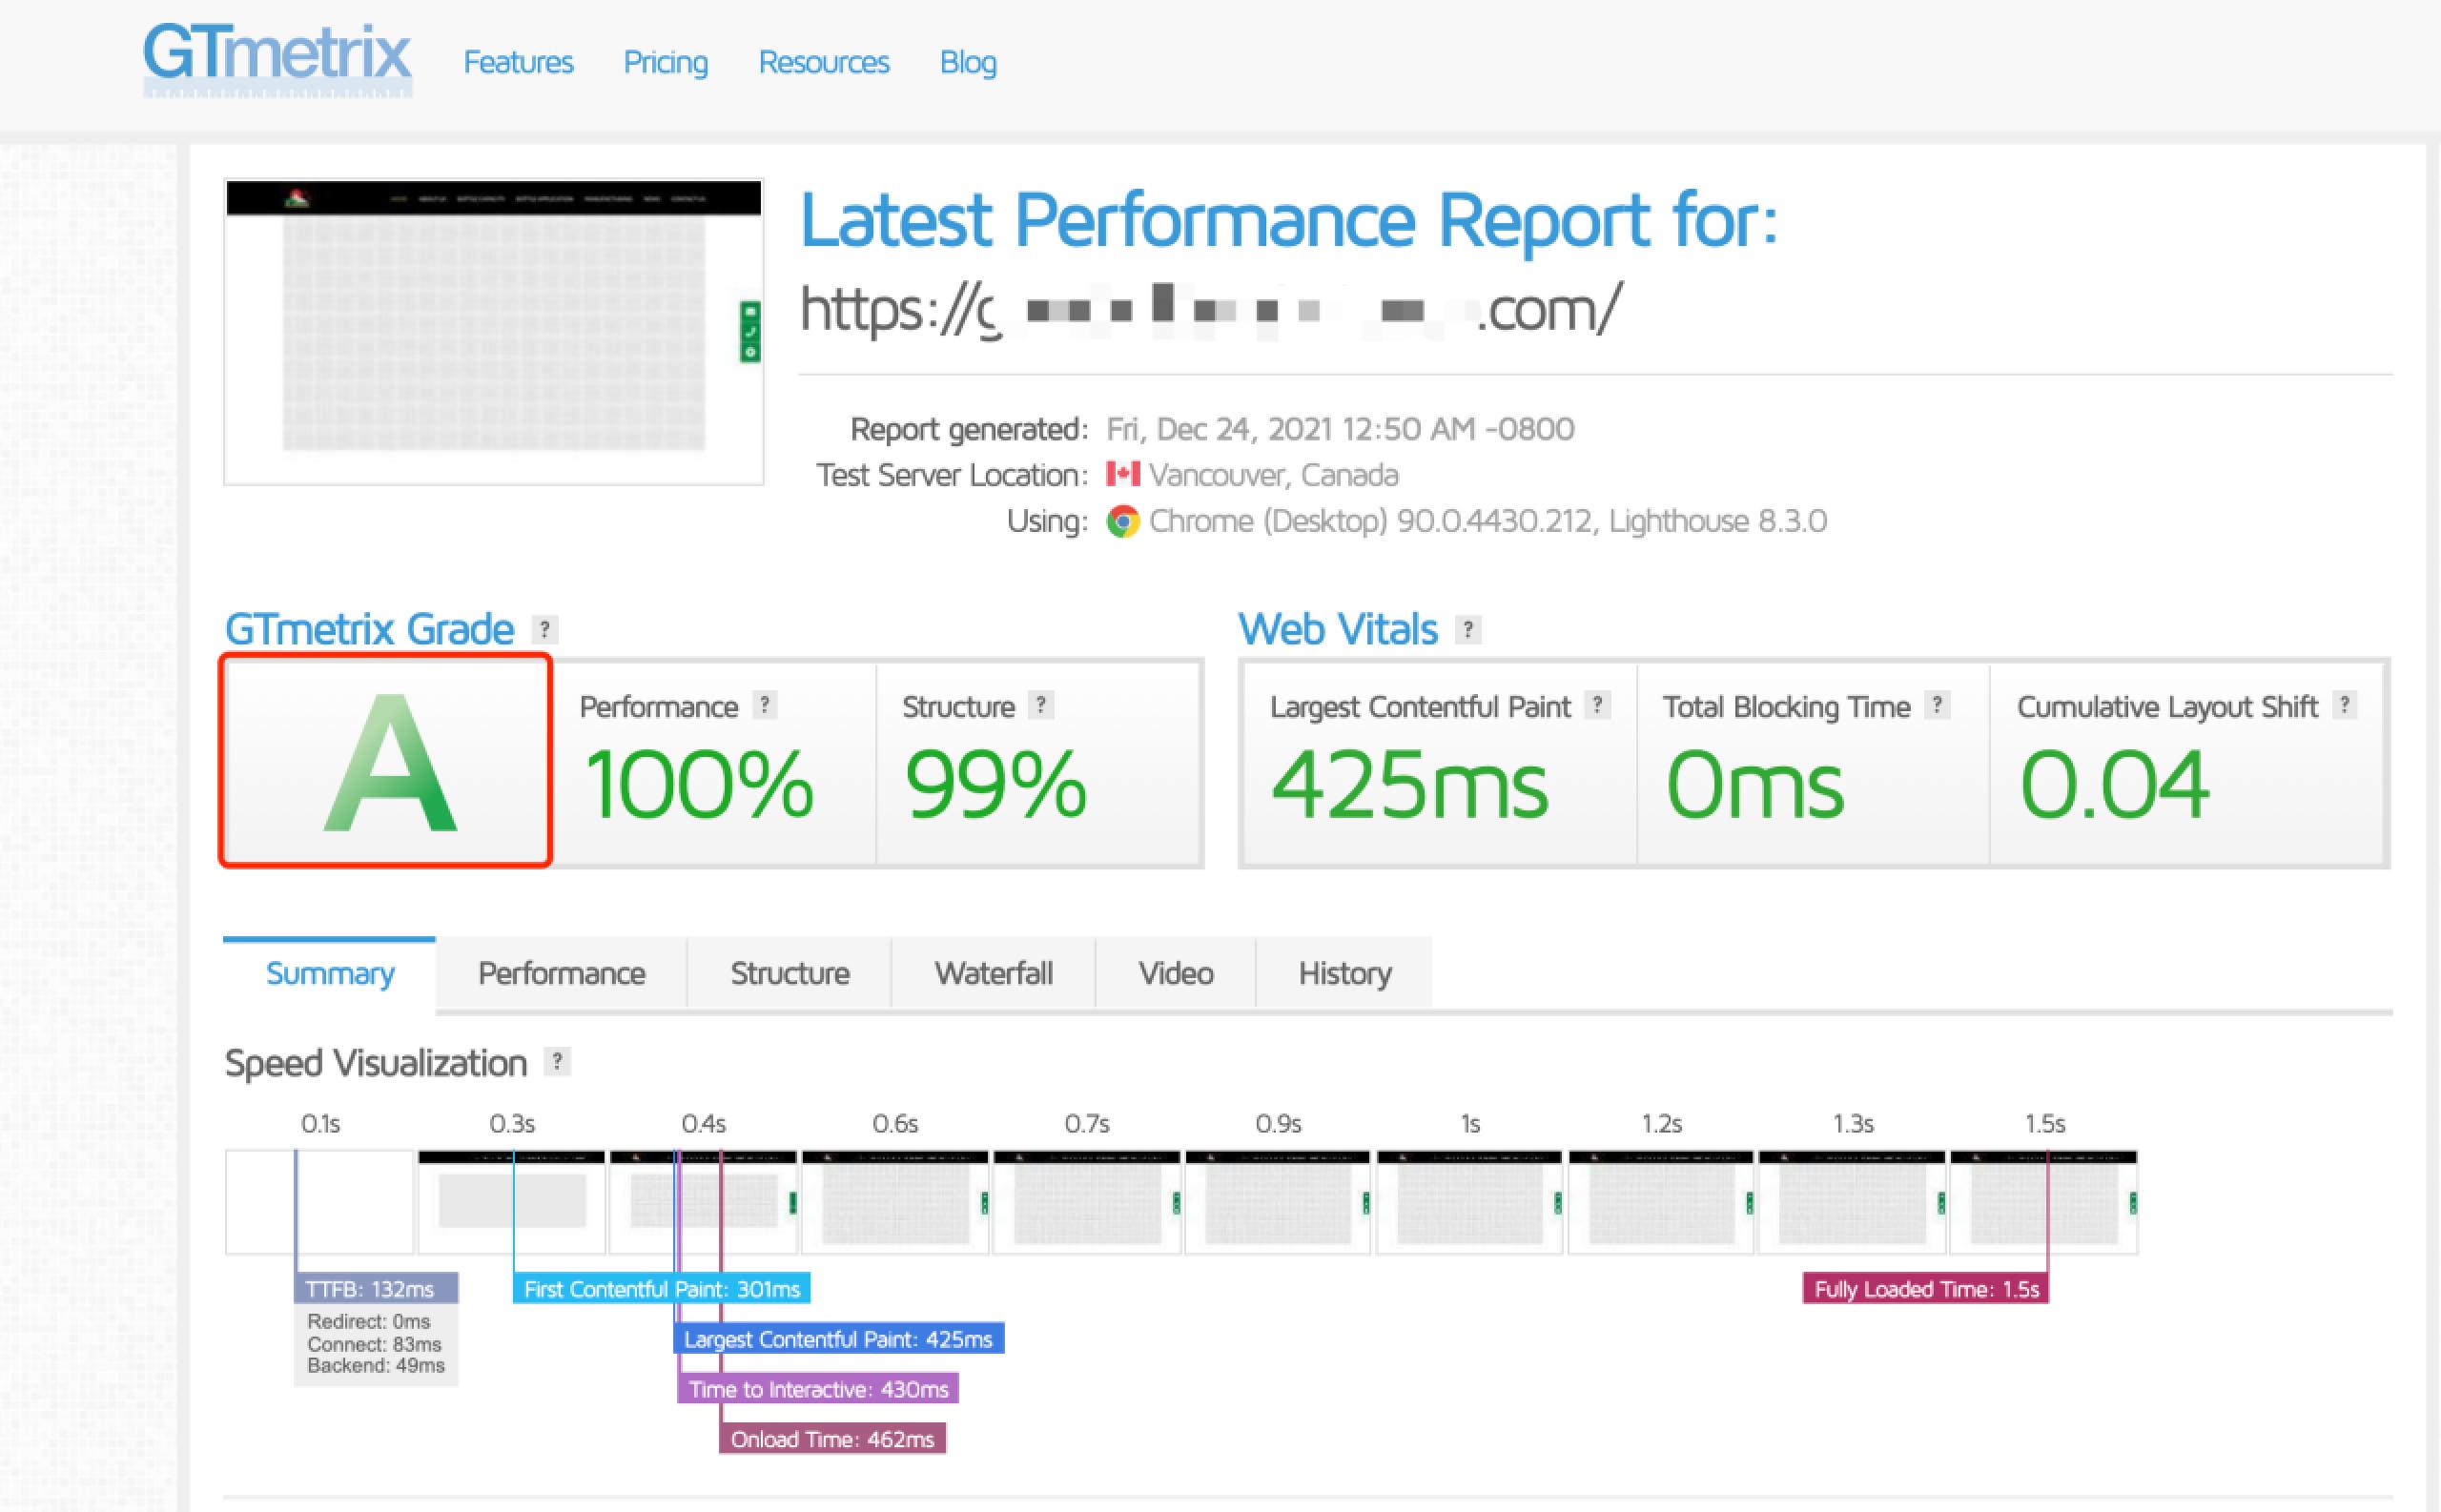Click the Chrome browser icon
Screen dimensions: 2441x1512
[1123, 521]
